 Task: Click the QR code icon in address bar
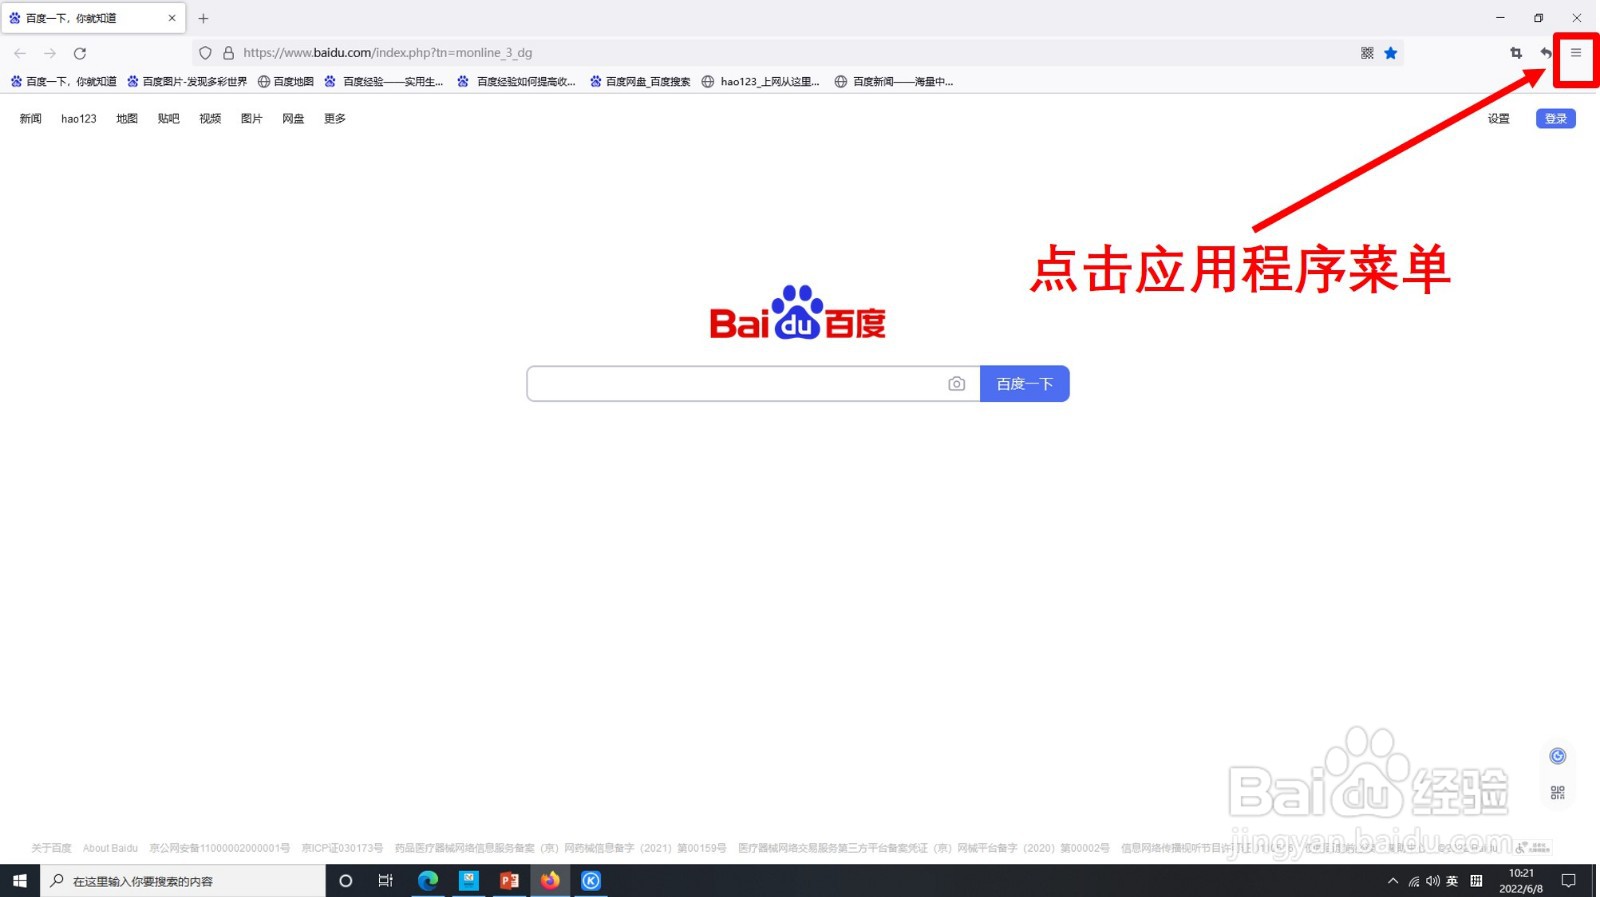[1367, 53]
